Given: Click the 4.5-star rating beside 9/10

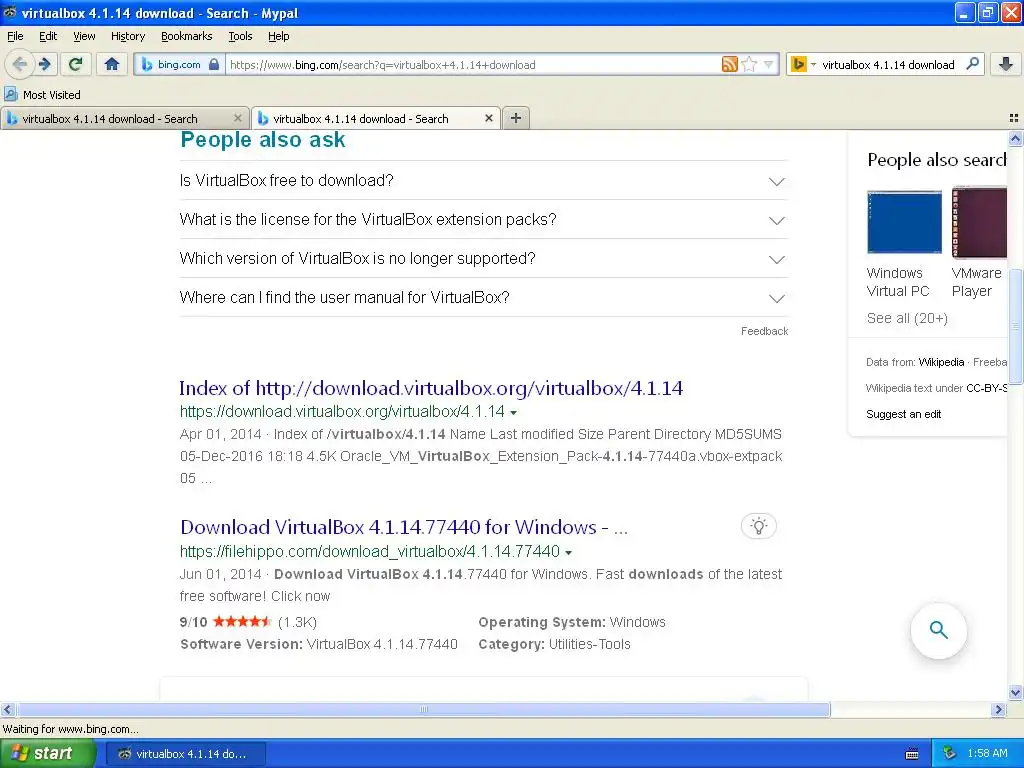Looking at the screenshot, I should click(242, 621).
